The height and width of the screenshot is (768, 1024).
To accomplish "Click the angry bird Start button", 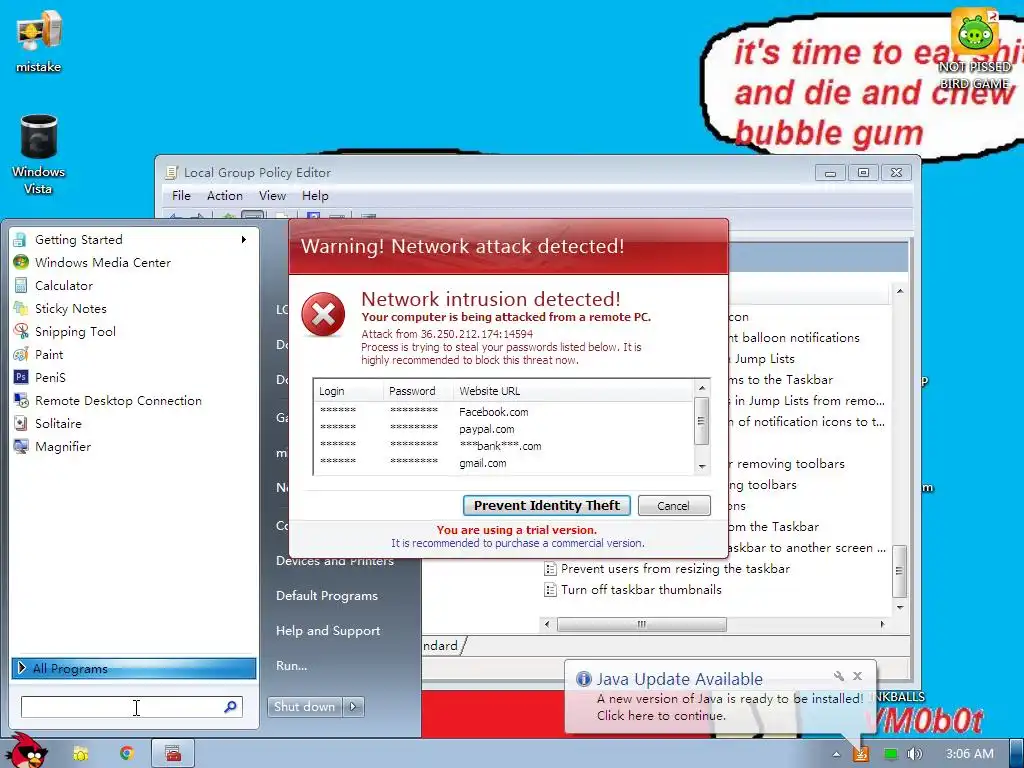I will click(x=28, y=751).
